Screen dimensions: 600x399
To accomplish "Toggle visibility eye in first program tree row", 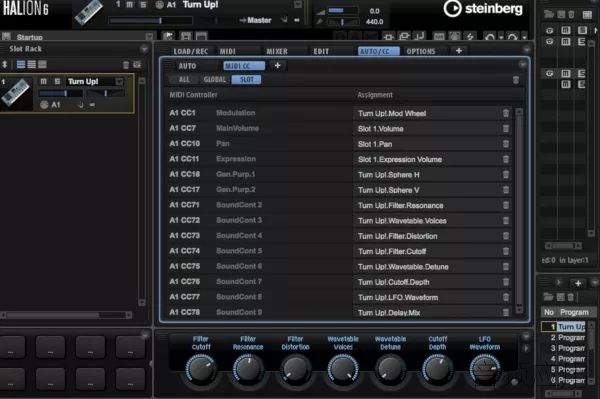I will pyautogui.click(x=549, y=31).
